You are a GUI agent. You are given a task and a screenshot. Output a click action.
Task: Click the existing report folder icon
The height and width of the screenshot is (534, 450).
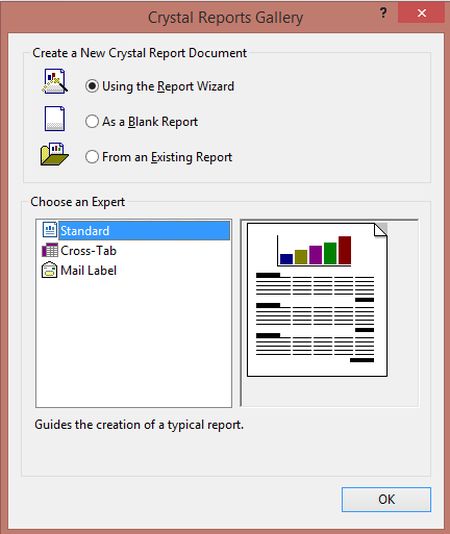[55, 154]
